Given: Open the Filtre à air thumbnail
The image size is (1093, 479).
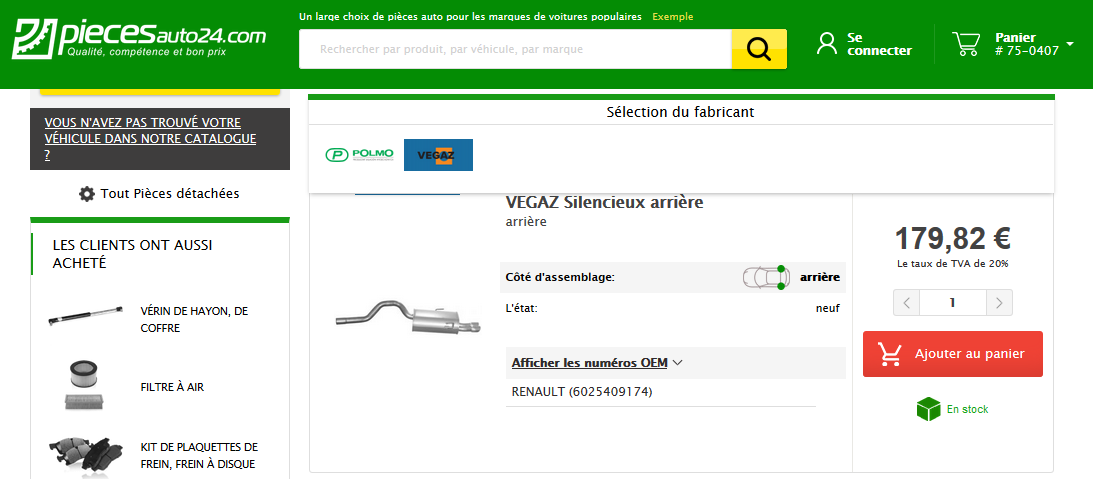Looking at the screenshot, I should [86, 384].
